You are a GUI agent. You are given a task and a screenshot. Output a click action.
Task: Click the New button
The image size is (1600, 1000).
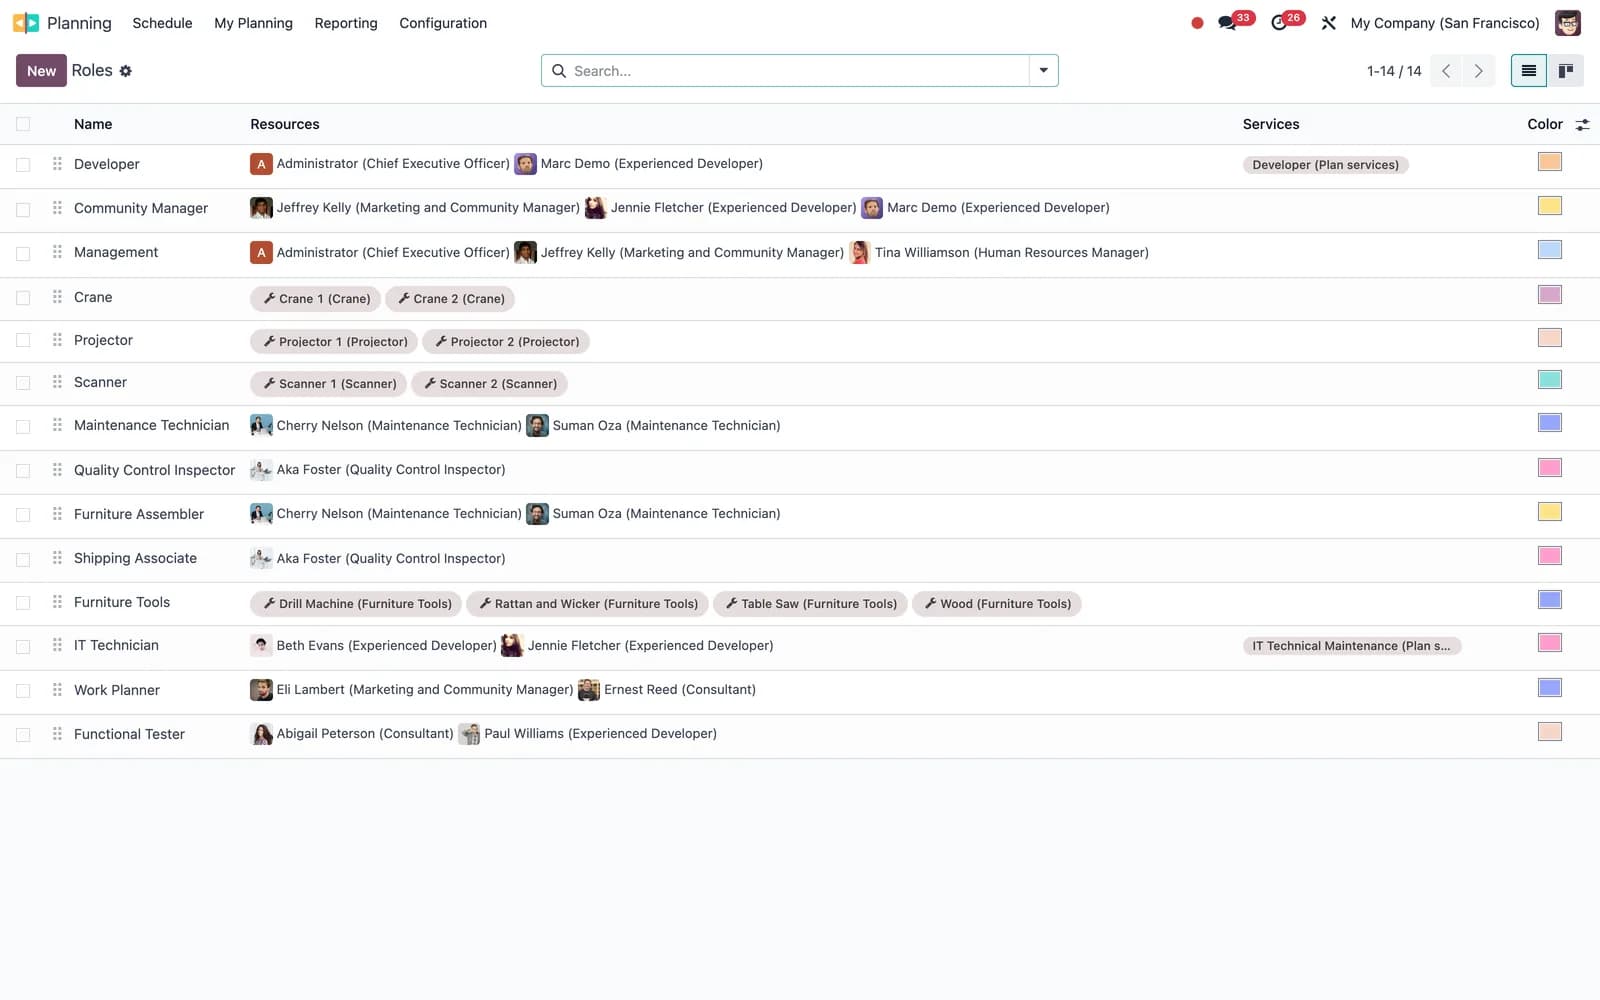pos(41,71)
